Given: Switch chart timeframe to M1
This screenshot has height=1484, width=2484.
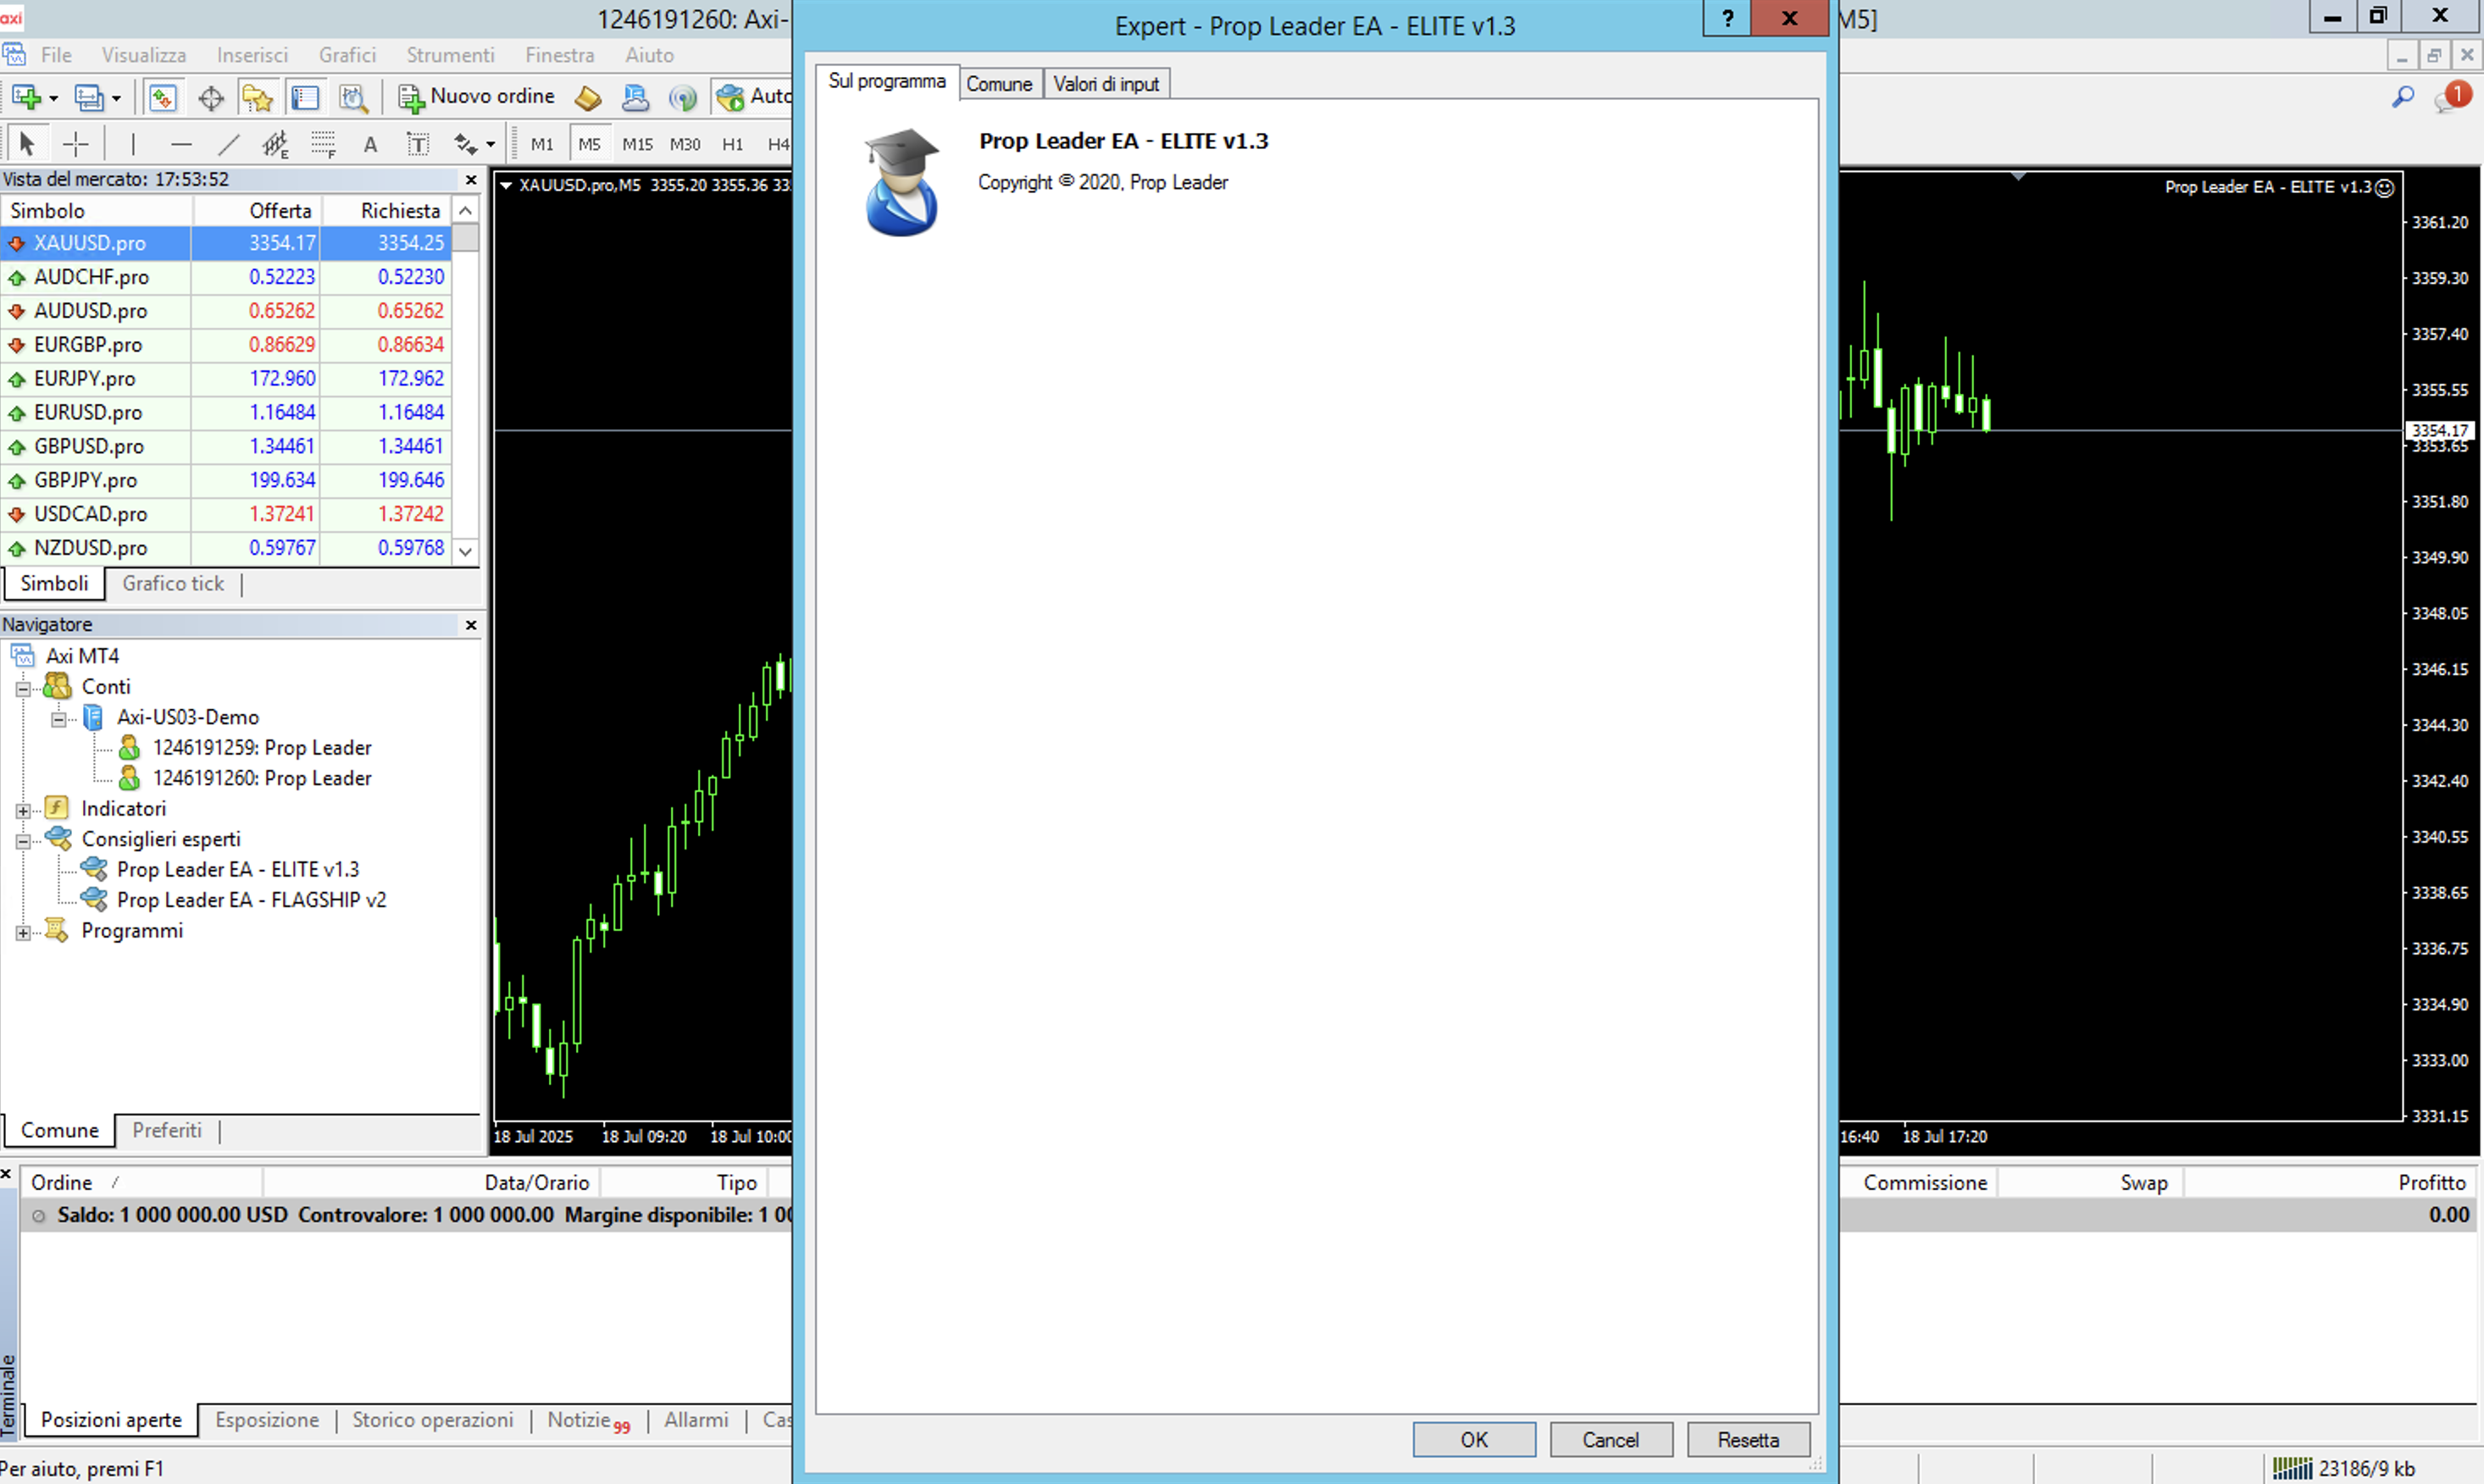Looking at the screenshot, I should pyautogui.click(x=542, y=144).
